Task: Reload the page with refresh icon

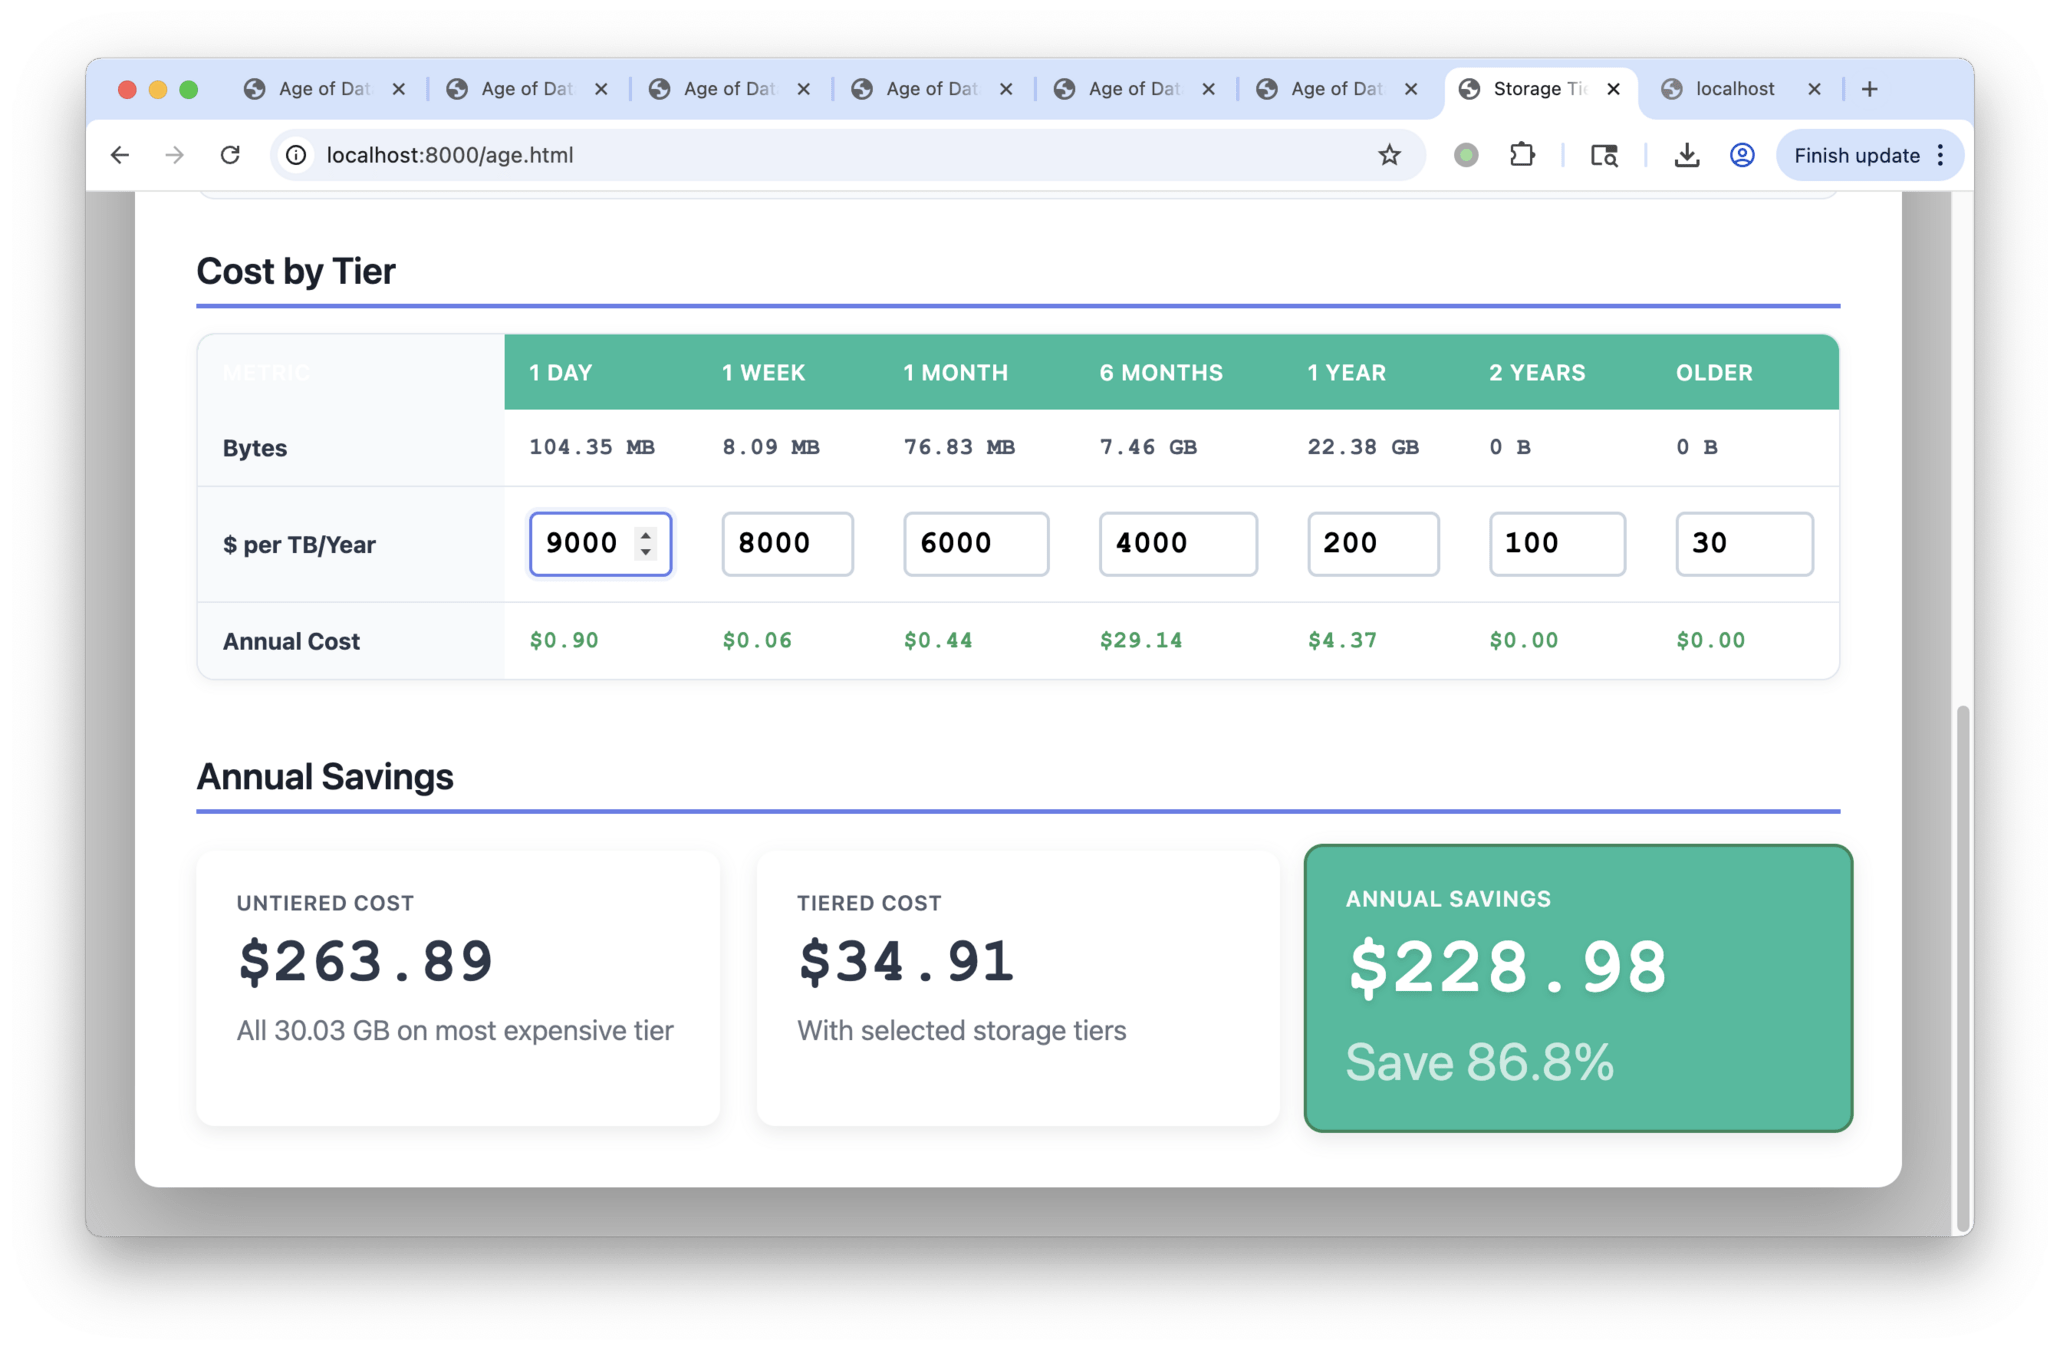Action: pyautogui.click(x=231, y=155)
